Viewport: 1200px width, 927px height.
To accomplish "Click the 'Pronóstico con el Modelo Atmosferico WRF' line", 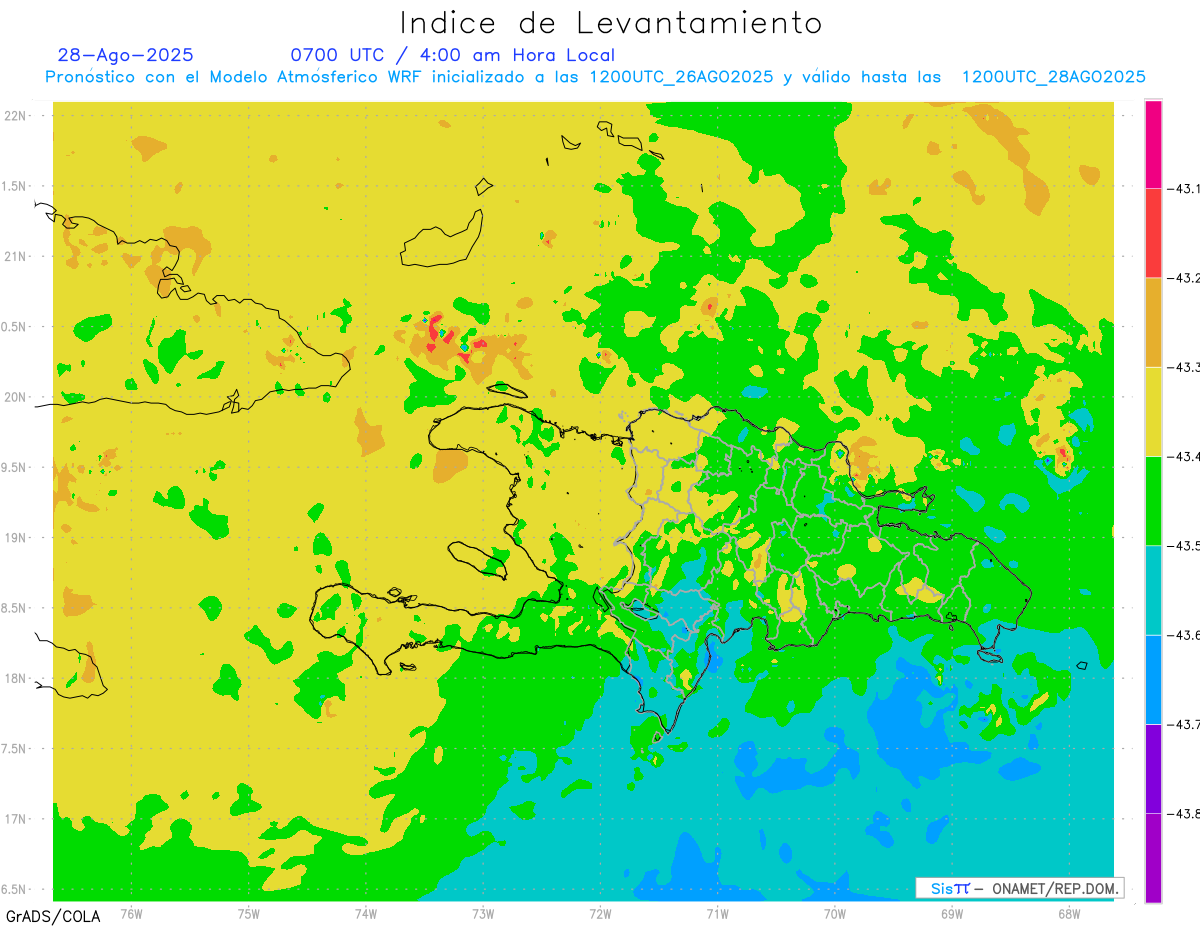I will [595, 77].
